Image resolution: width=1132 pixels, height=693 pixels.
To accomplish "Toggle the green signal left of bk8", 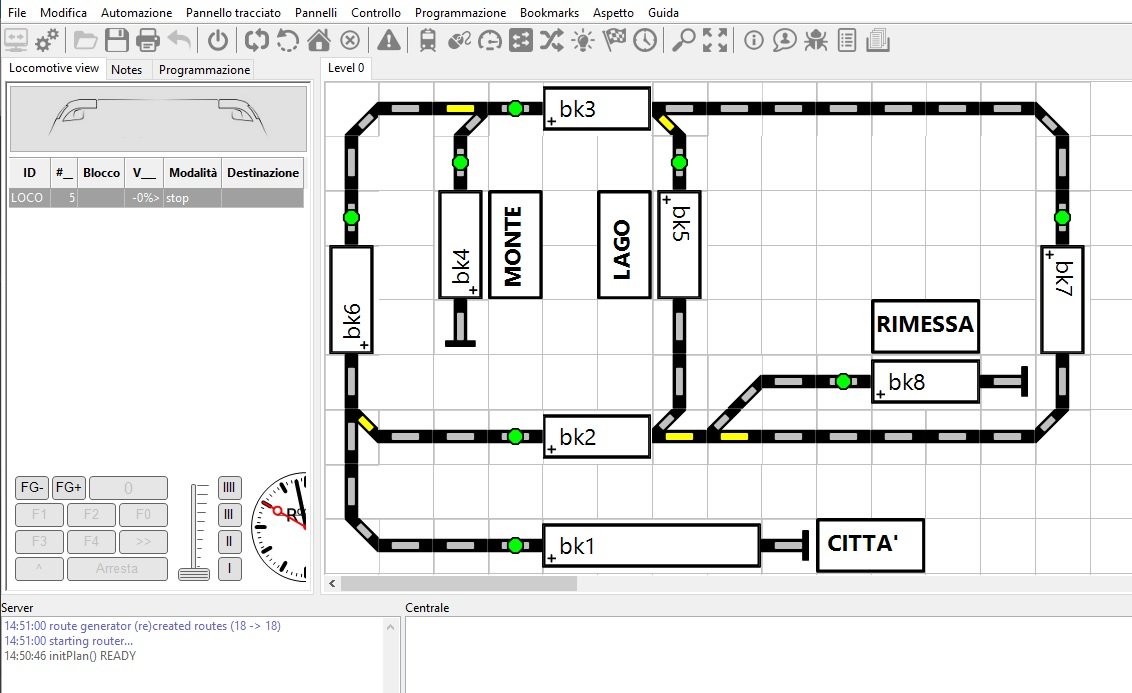I will (x=843, y=381).
